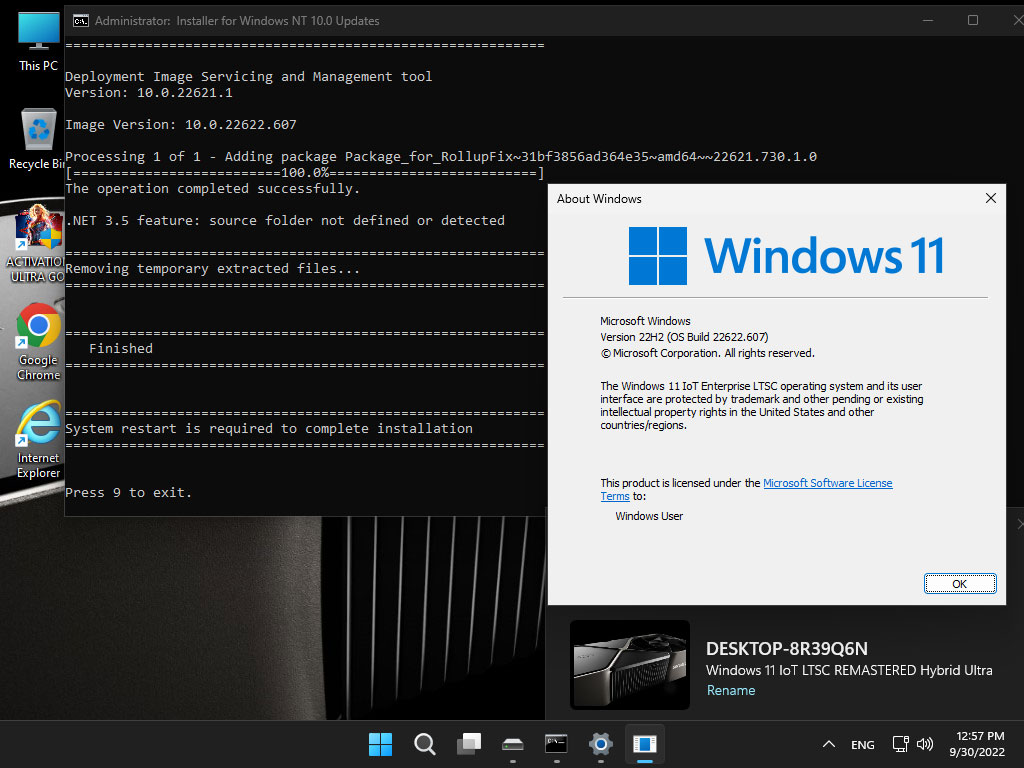Screen dimensions: 1024x768
Task: Open Microsoft Software License Terms link
Action: [x=827, y=483]
